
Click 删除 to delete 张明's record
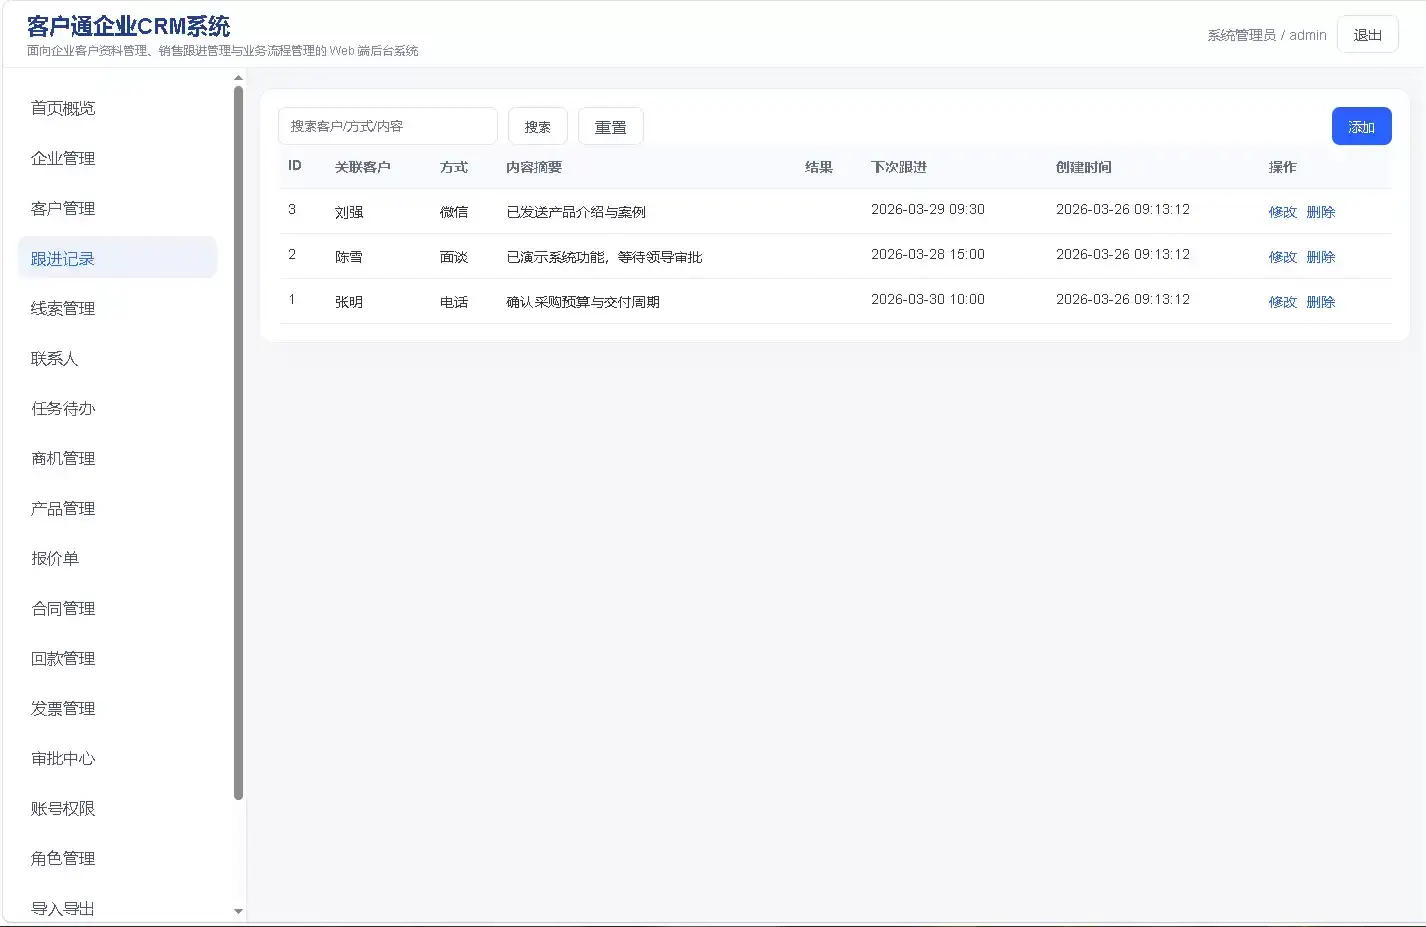[1320, 301]
